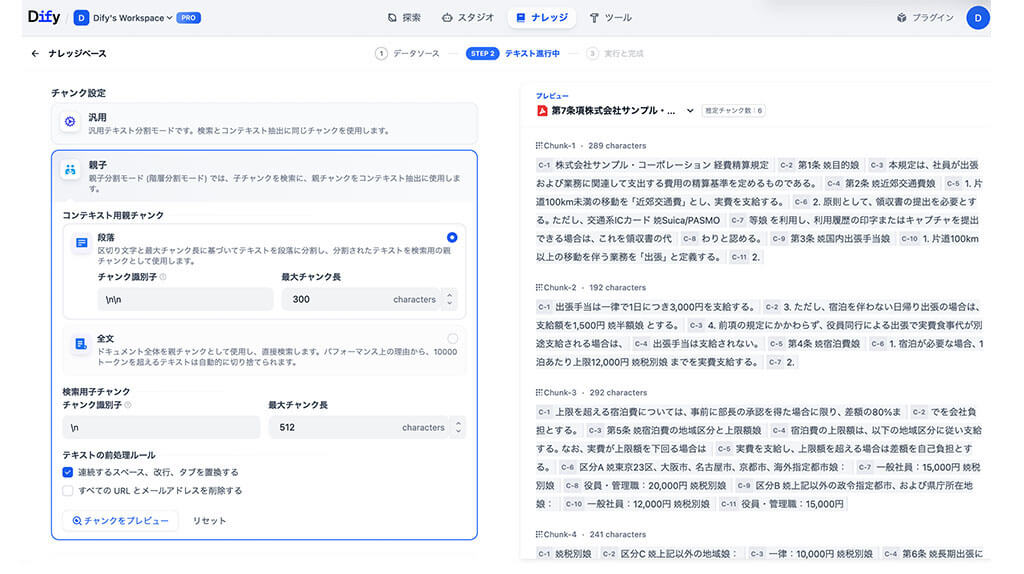Click the 全文 full document icon
1024x574 pixels.
coord(81,344)
